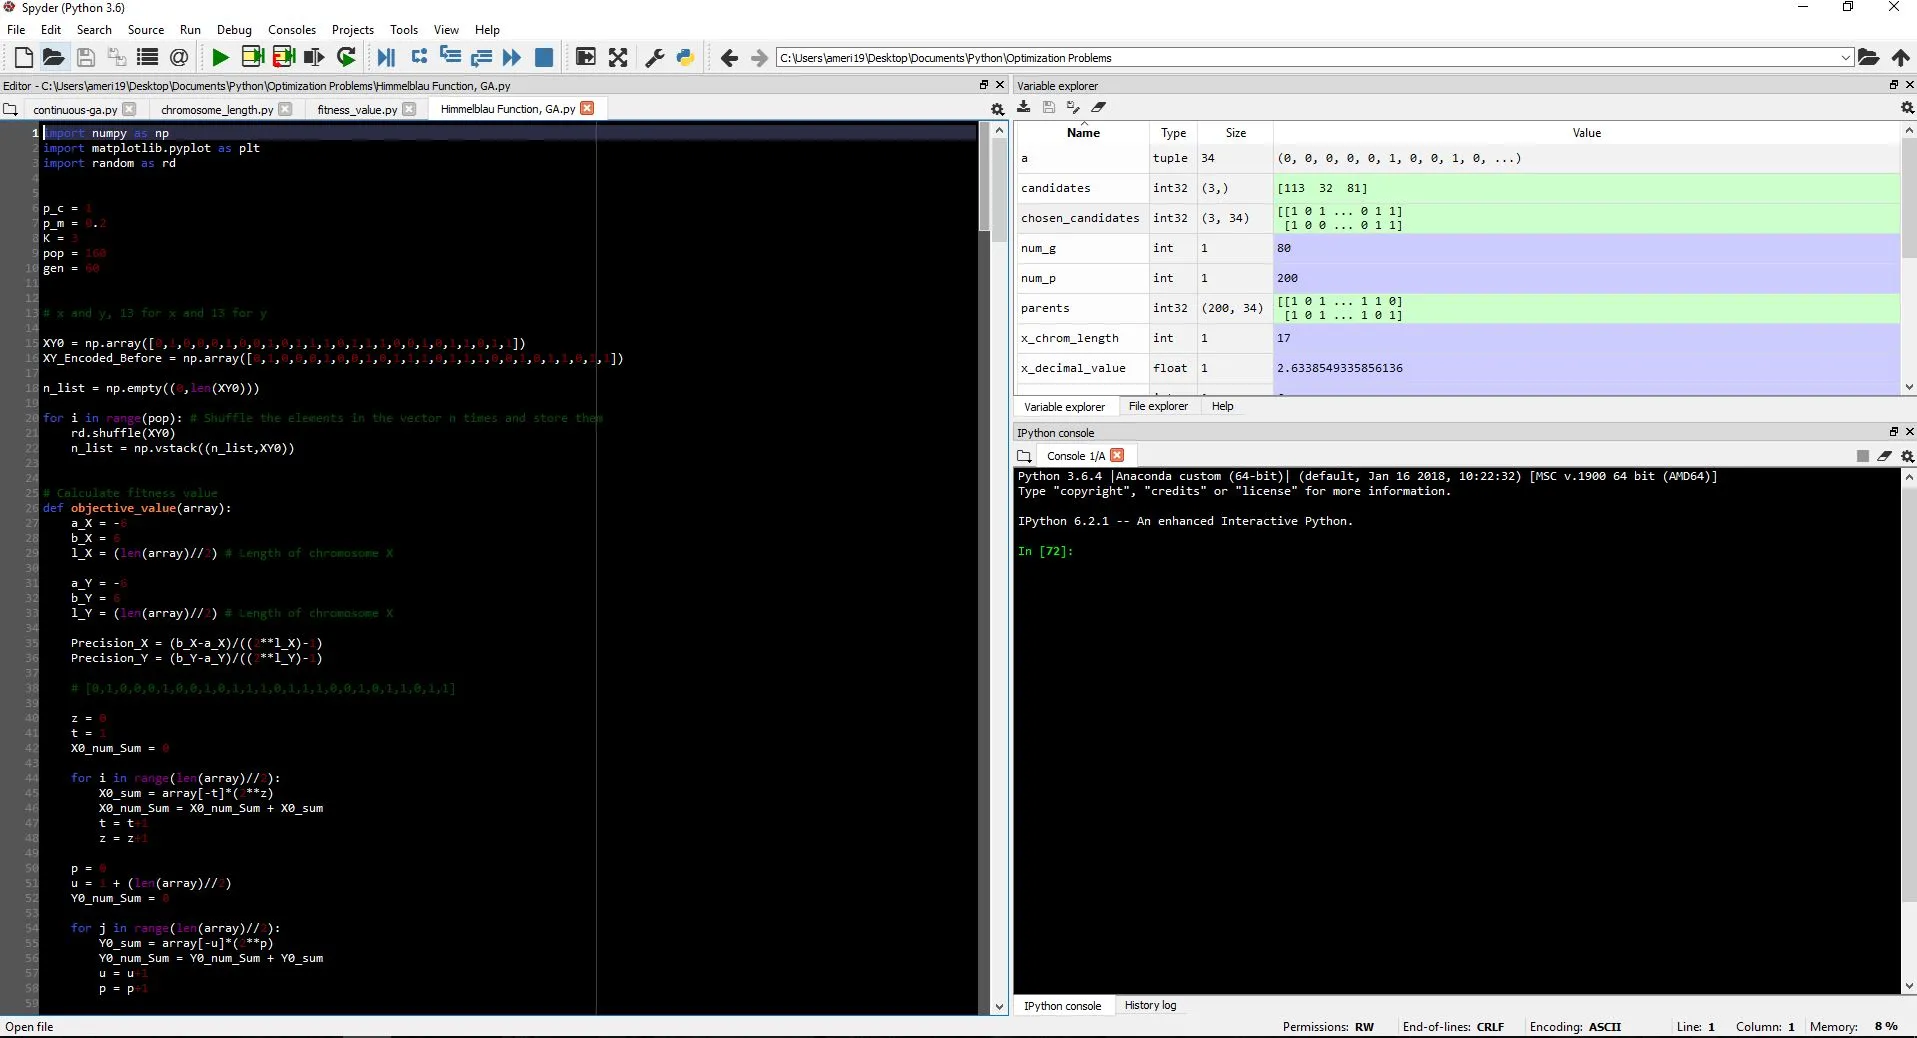Viewport: 1917px width, 1038px height.
Task: Open Preferences via the wrench icon
Action: pos(655,58)
